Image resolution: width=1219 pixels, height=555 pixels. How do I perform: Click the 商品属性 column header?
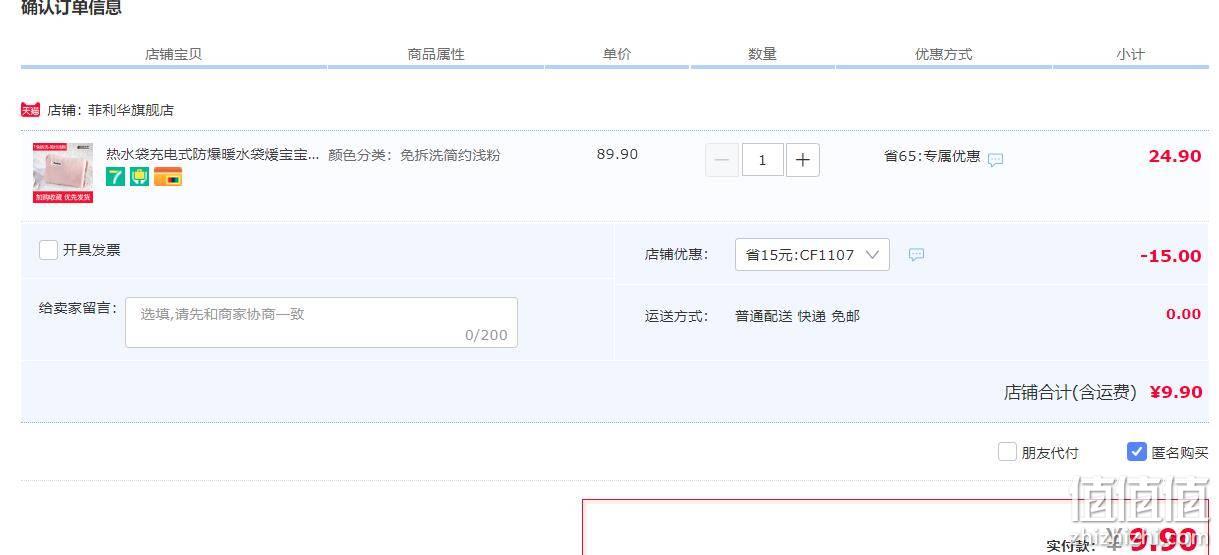coord(436,54)
